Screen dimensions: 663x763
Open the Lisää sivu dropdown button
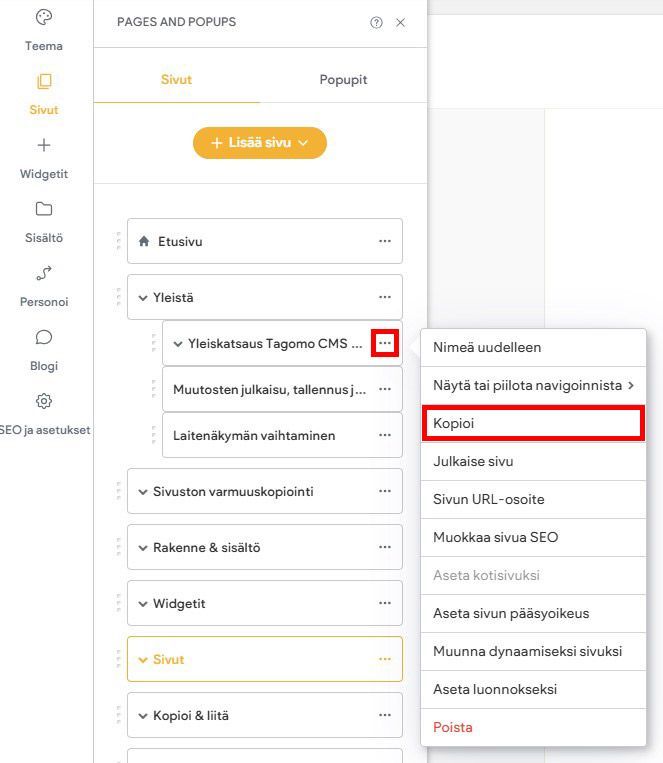click(x=260, y=143)
